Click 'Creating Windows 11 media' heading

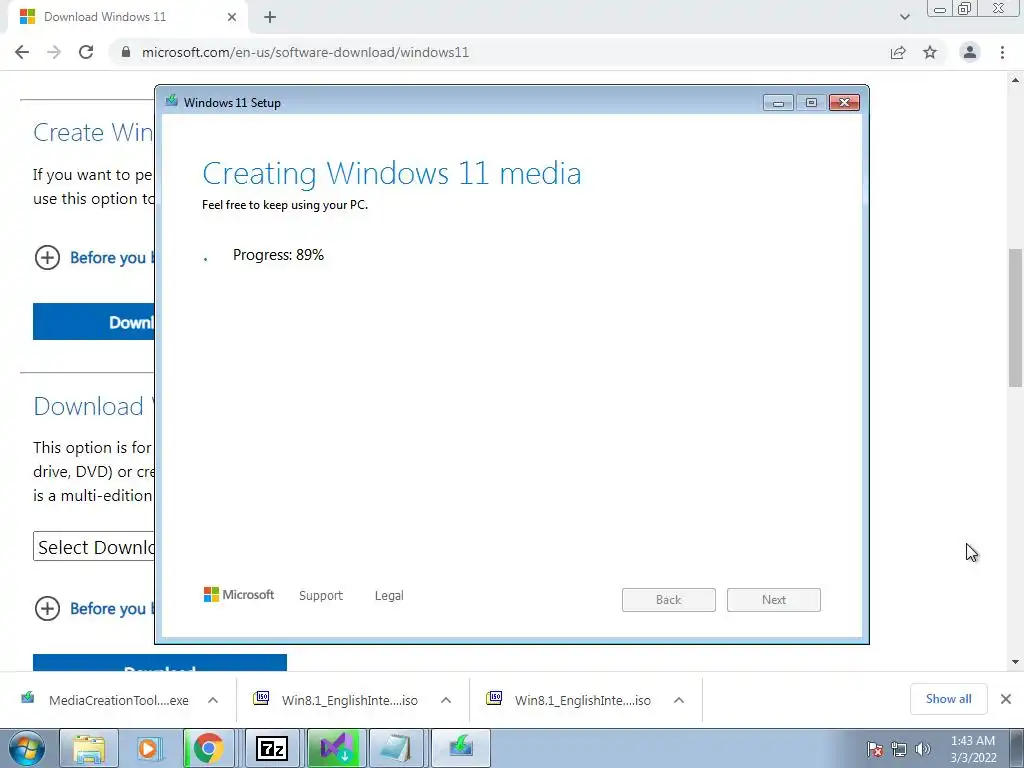click(392, 173)
